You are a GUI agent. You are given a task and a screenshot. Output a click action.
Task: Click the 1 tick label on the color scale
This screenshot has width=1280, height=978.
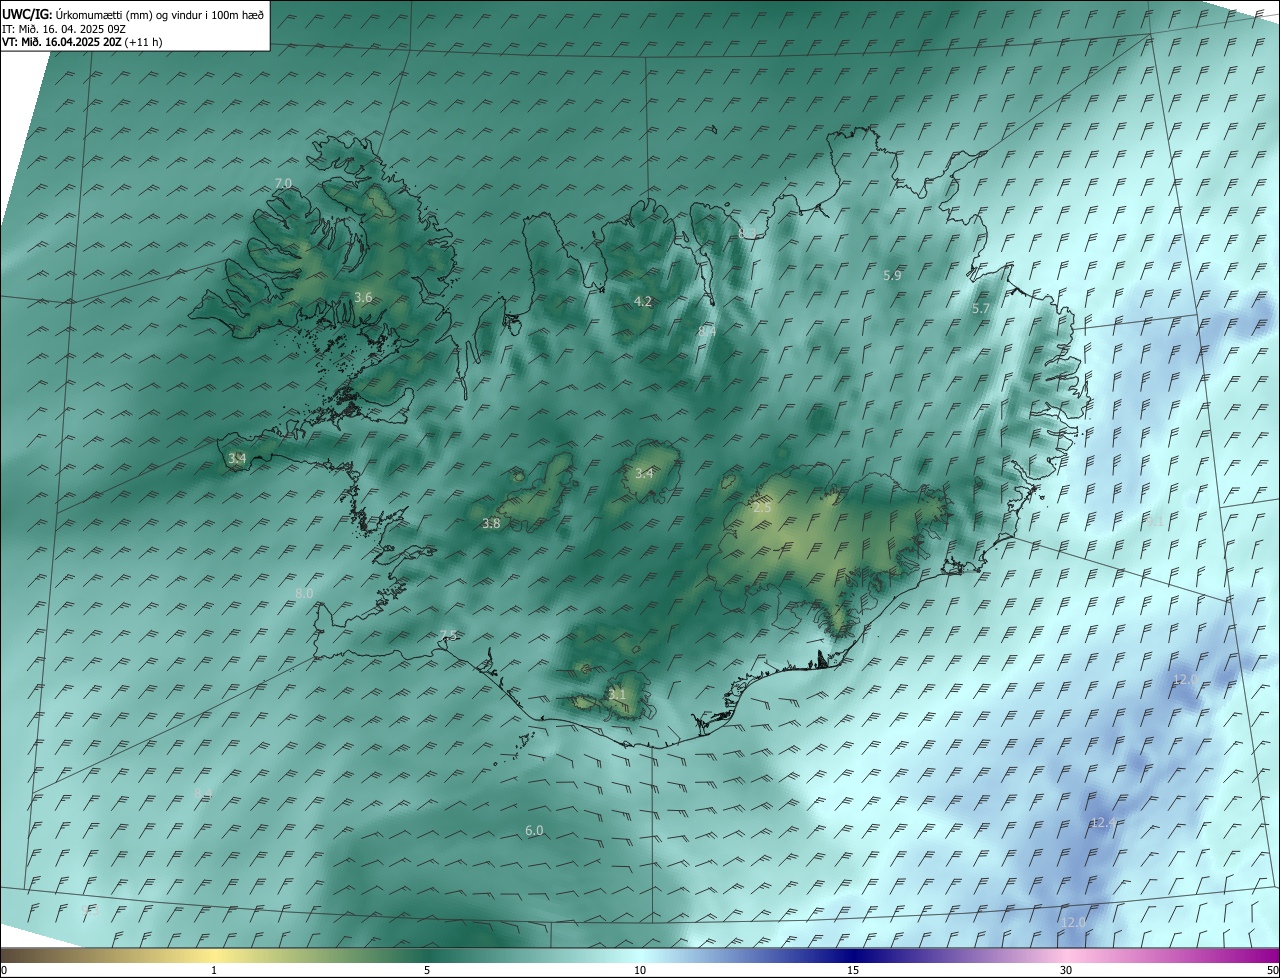point(214,970)
